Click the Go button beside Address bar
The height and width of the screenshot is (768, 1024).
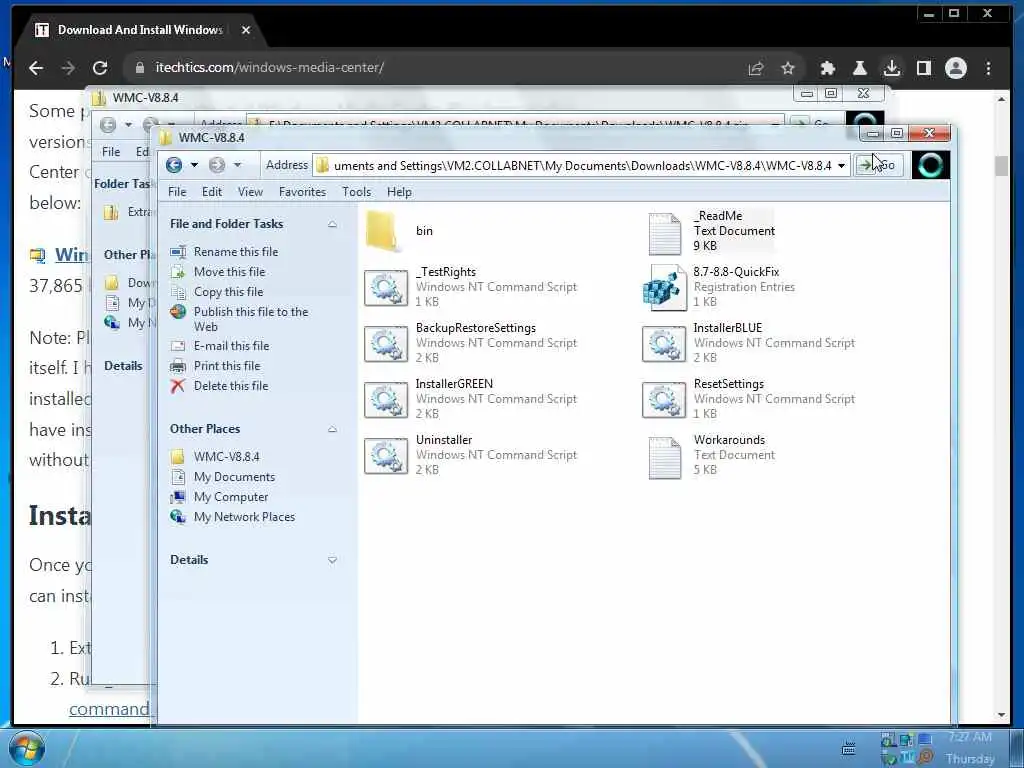(x=878, y=165)
